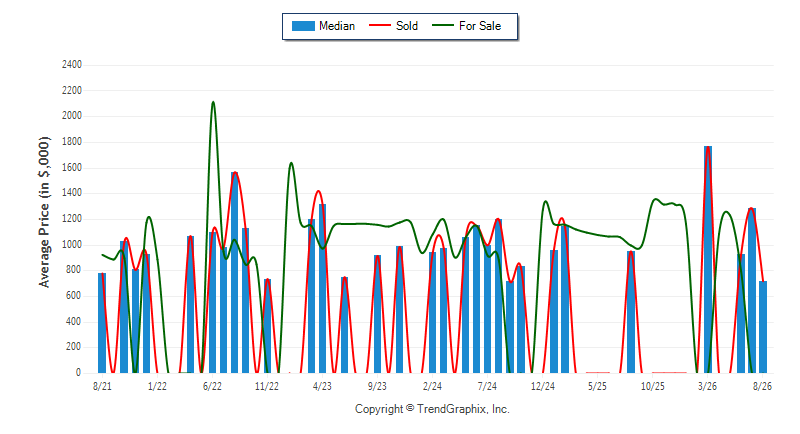Click the For Sale peak above 6/22
The width and height of the screenshot is (800, 434).
pos(213,102)
